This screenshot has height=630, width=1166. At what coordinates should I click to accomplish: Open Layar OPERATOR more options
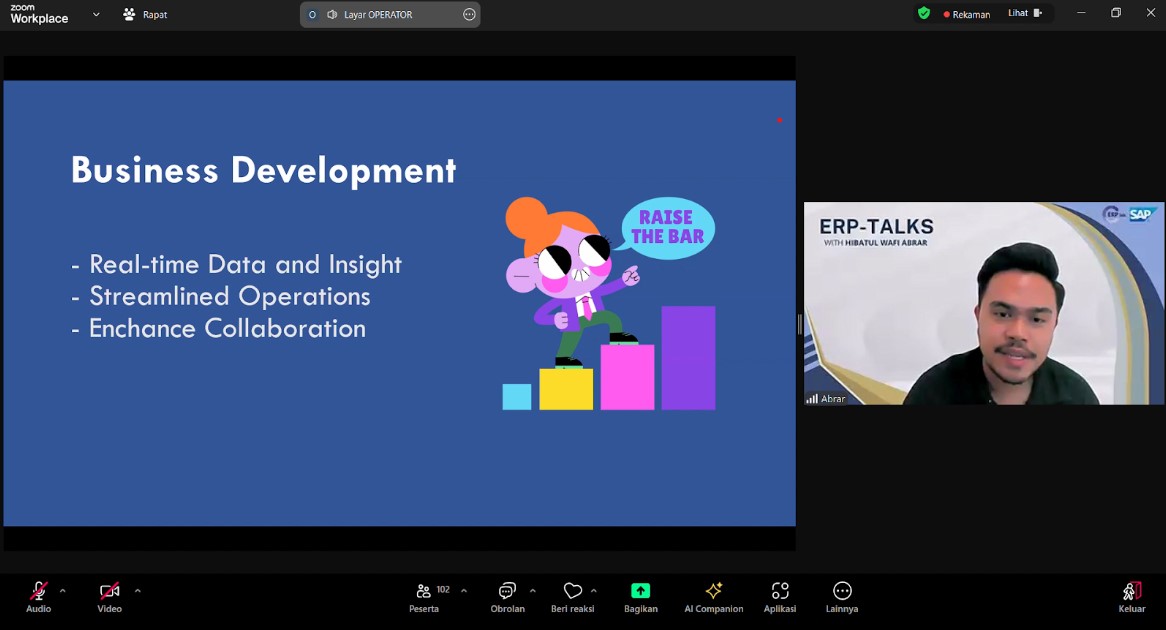469,15
